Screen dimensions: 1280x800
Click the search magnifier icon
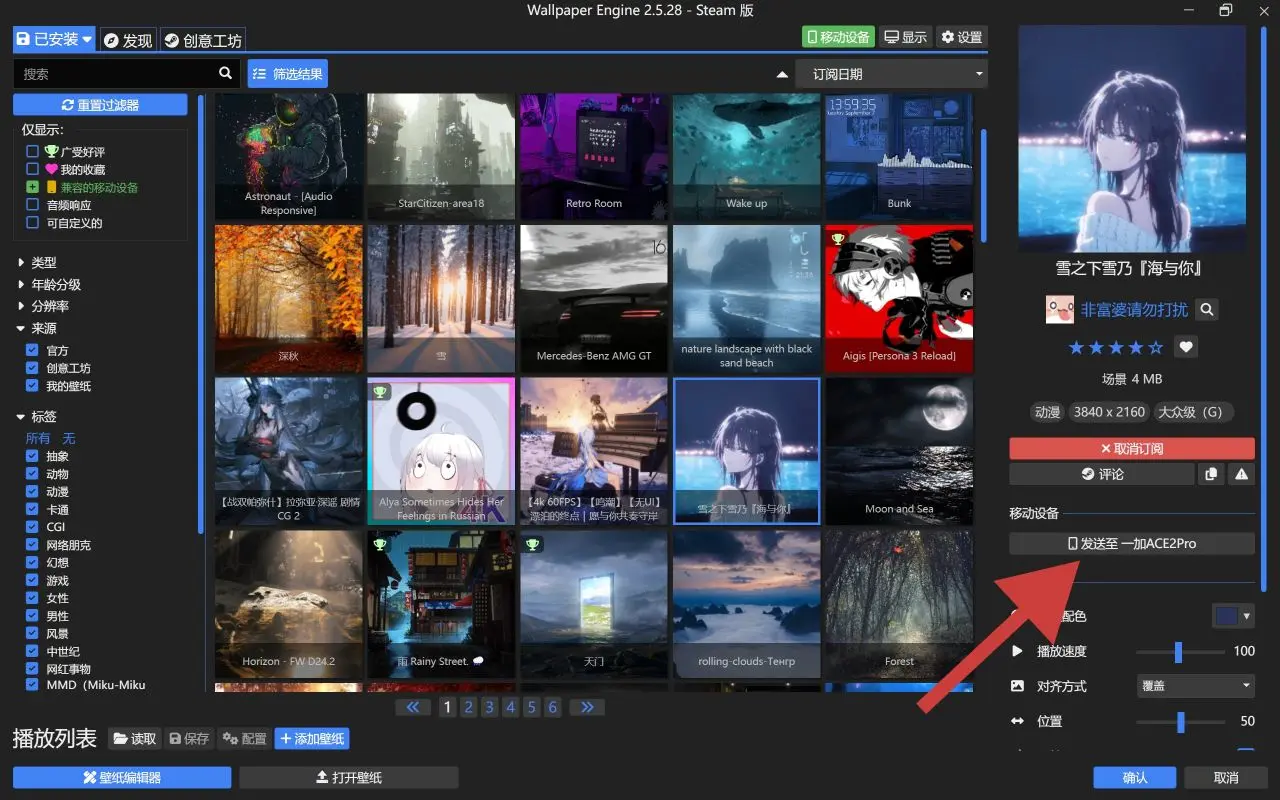coord(225,73)
